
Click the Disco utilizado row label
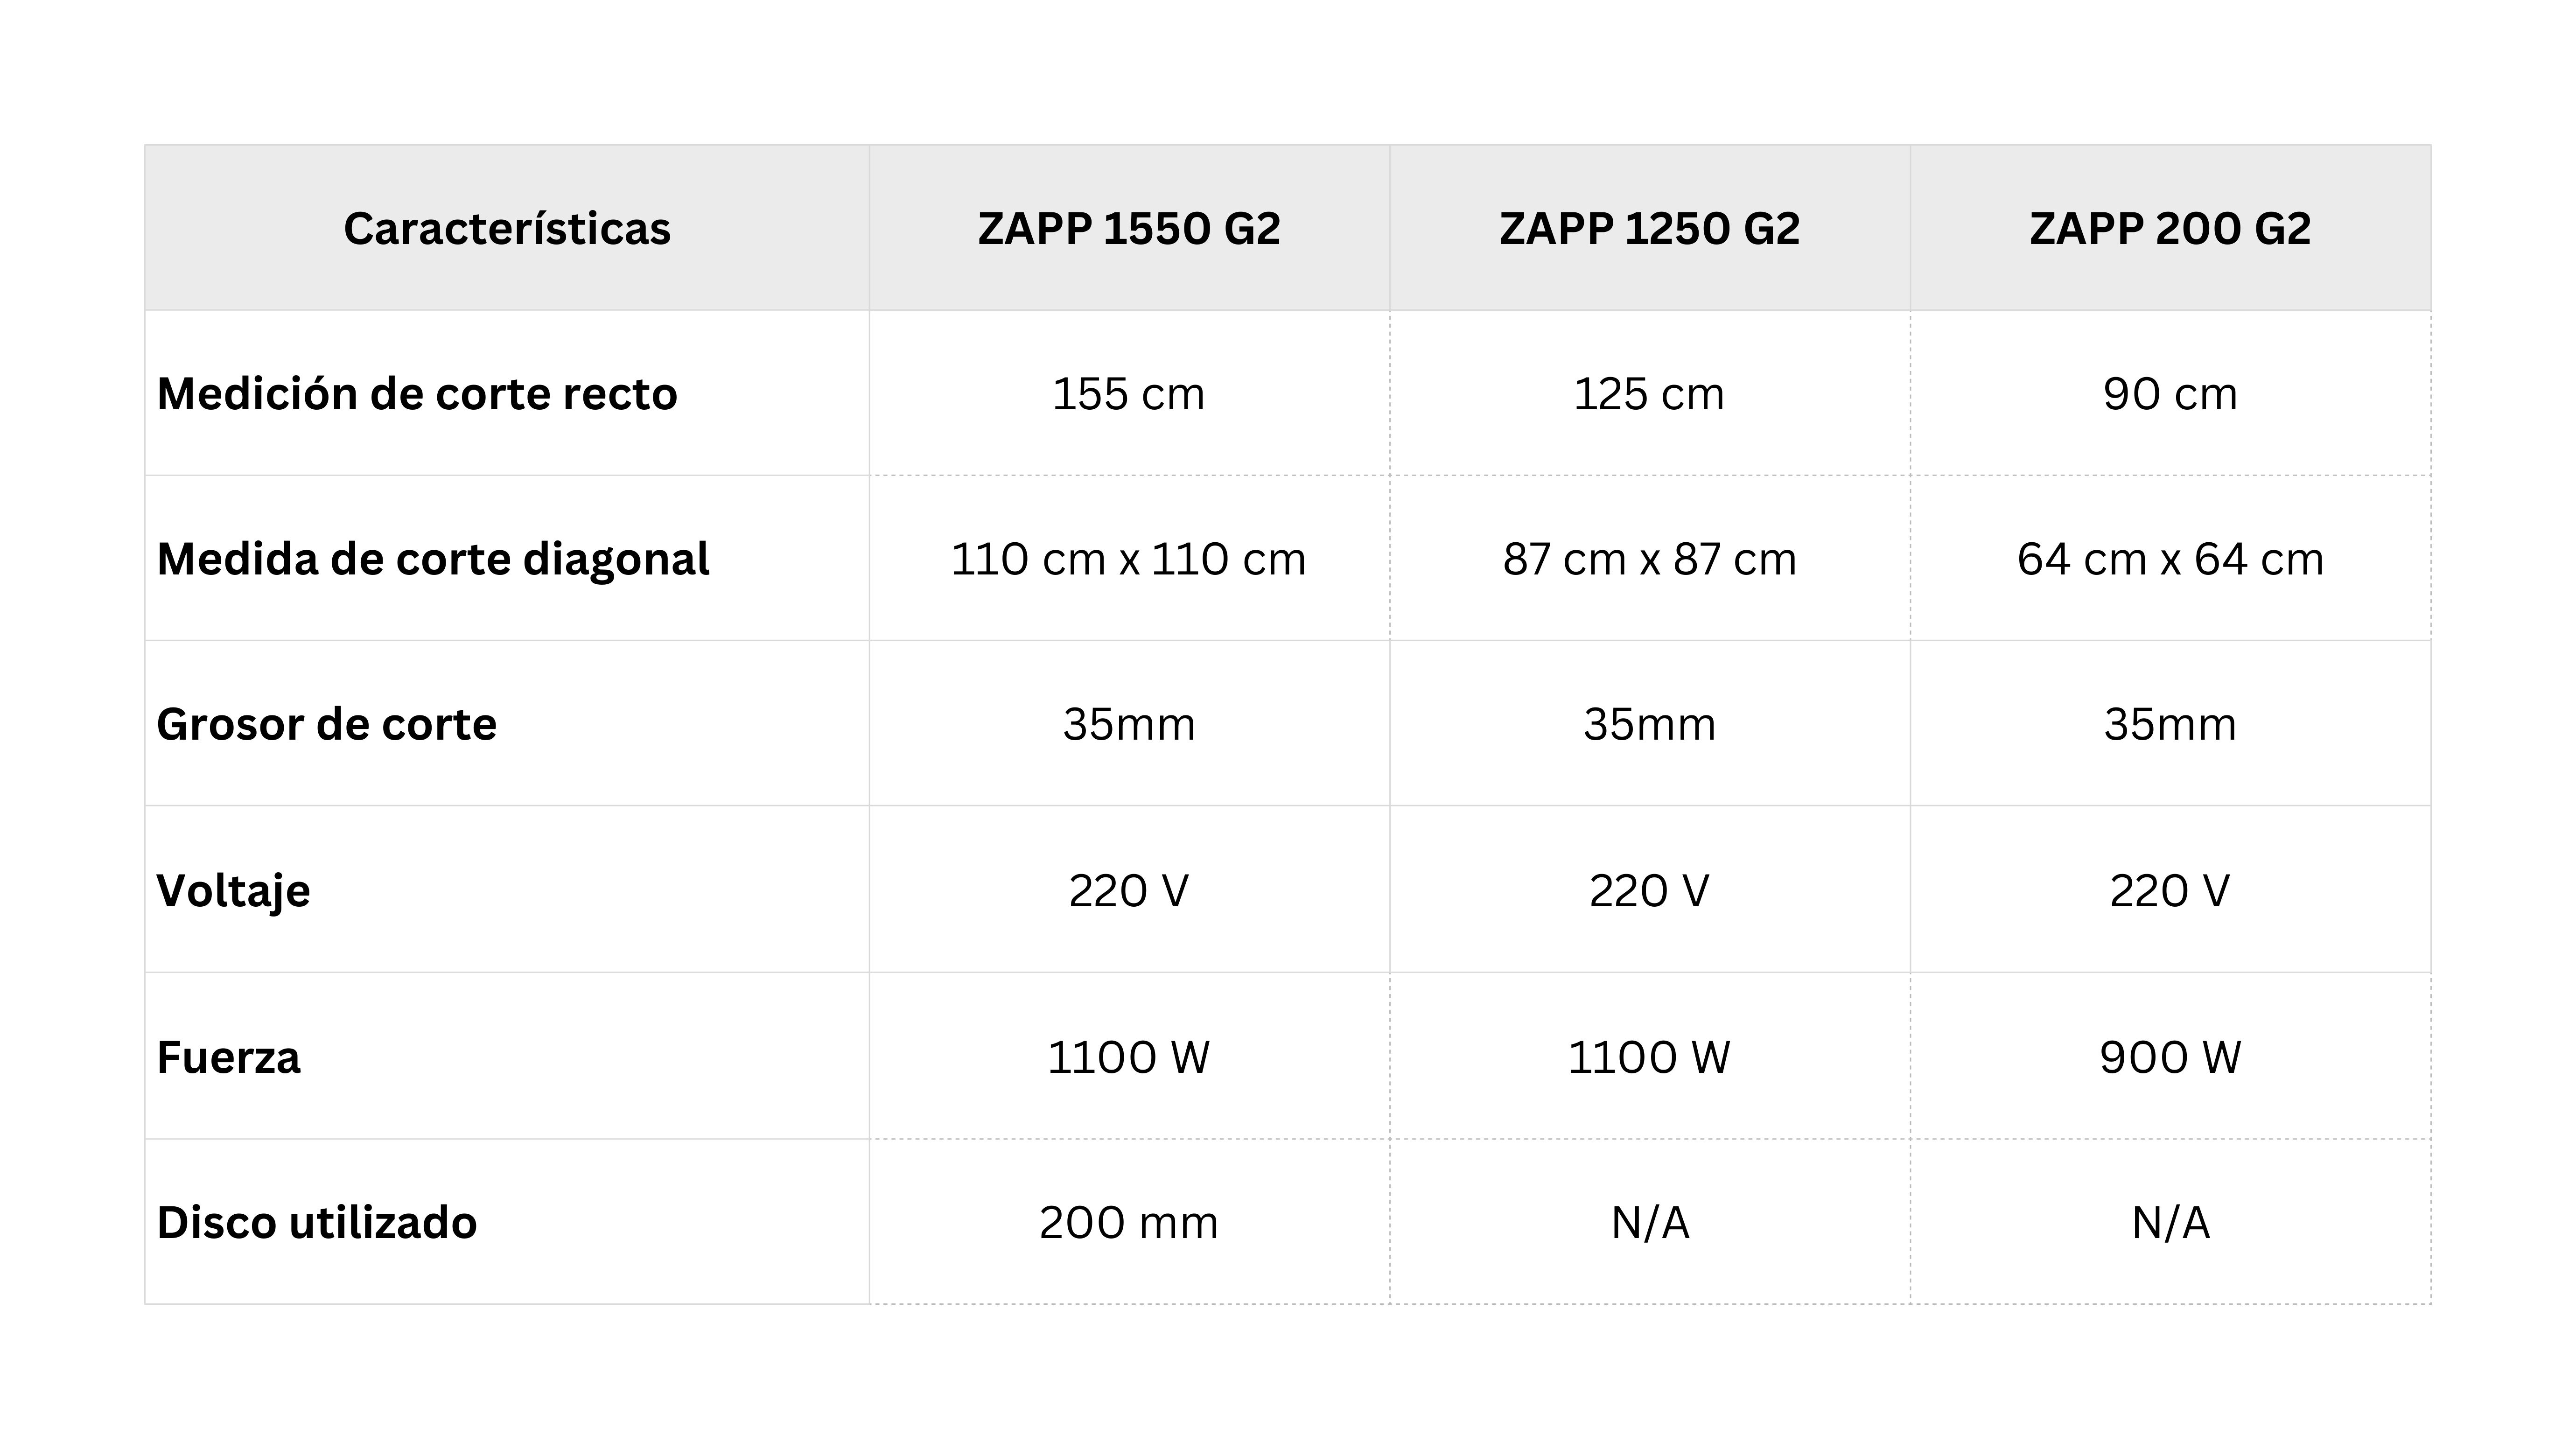point(317,1222)
